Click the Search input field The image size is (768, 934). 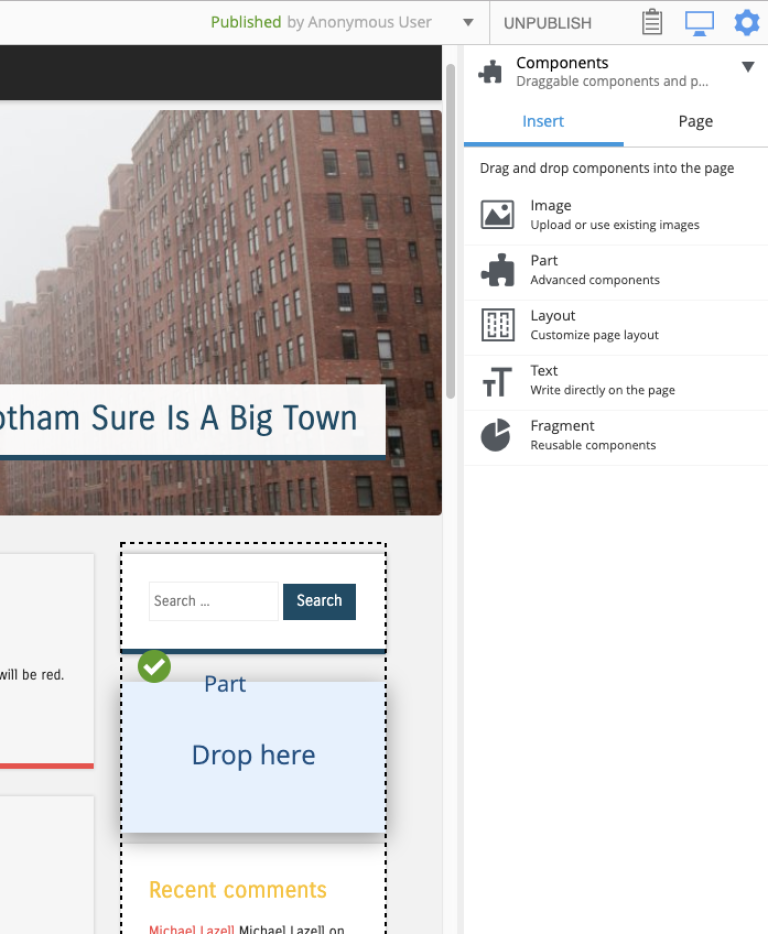click(x=213, y=601)
